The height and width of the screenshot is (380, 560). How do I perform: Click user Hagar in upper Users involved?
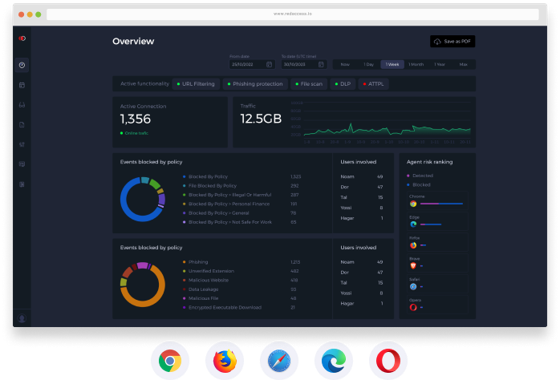362,218
